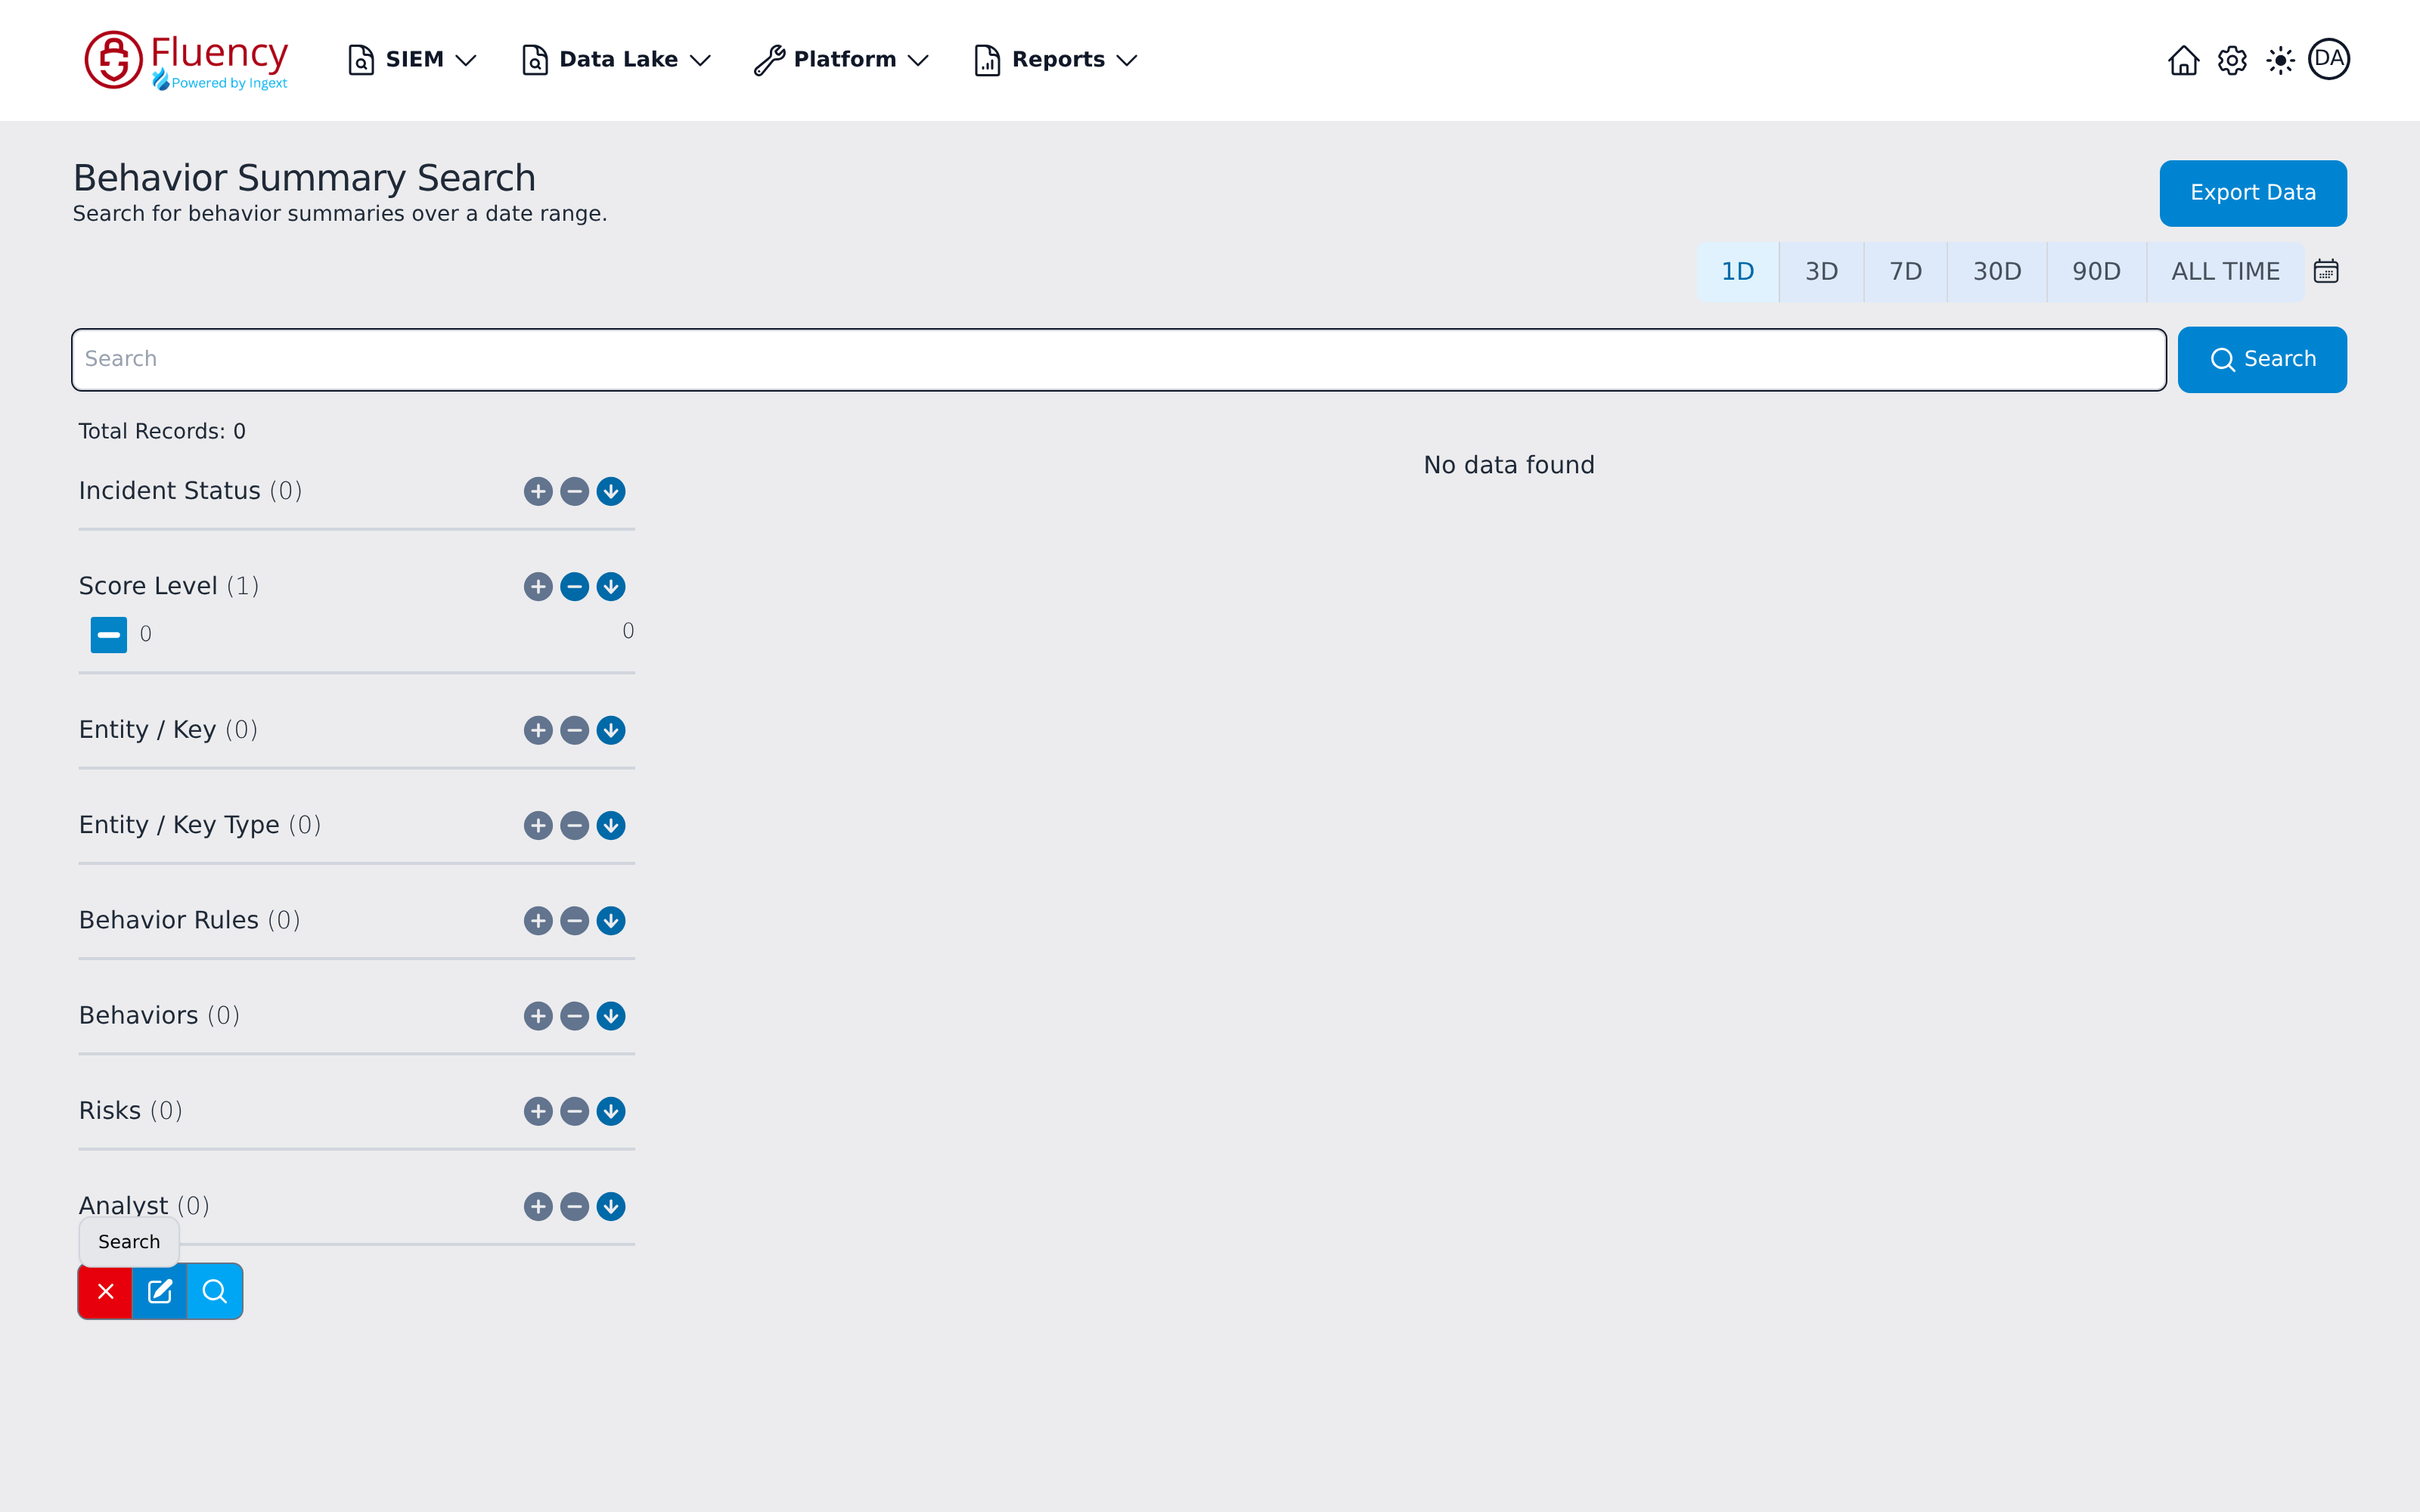Open the Data Lake menu
The width and height of the screenshot is (2420, 1512).
(617, 60)
